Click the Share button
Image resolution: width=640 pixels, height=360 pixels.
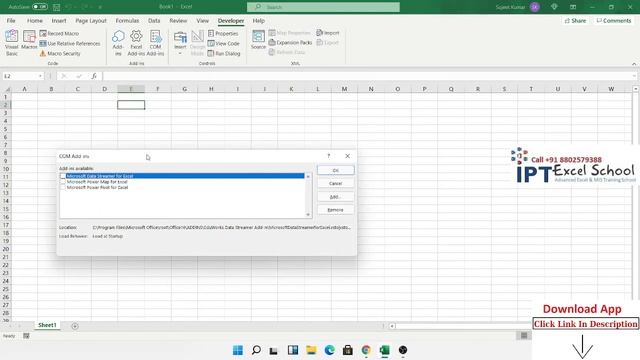click(x=575, y=20)
